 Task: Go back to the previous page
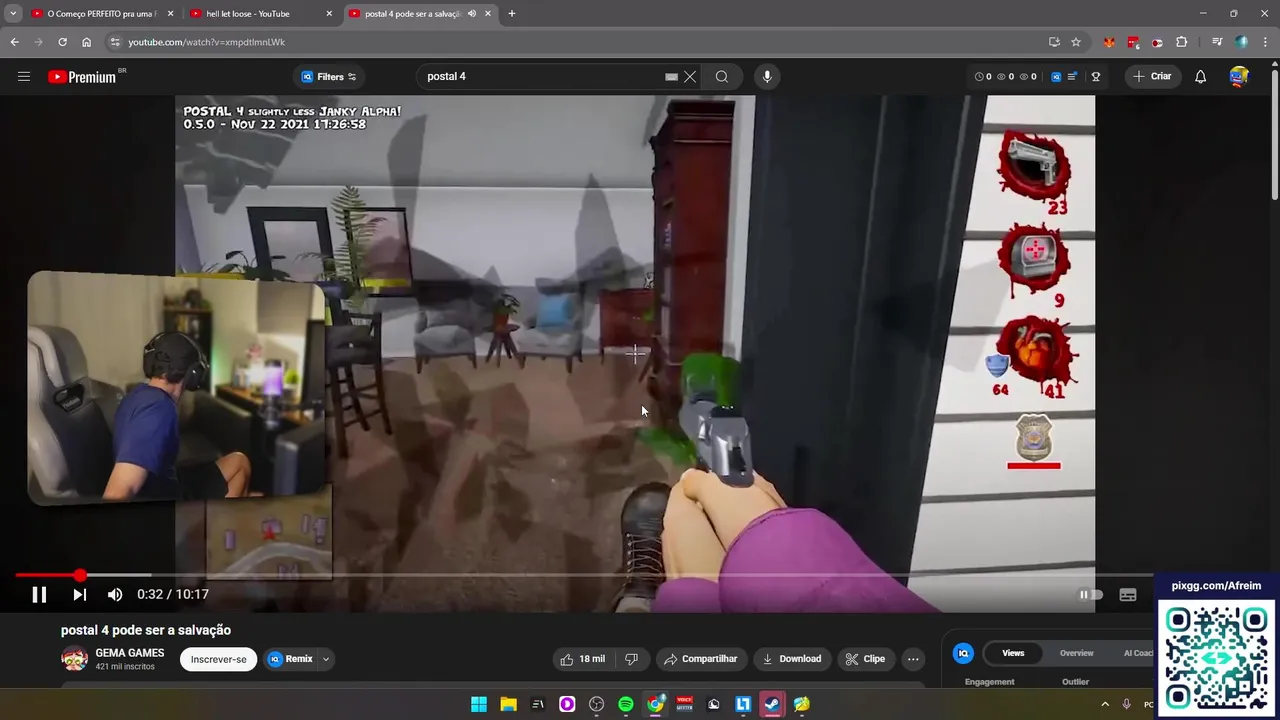pyautogui.click(x=14, y=42)
